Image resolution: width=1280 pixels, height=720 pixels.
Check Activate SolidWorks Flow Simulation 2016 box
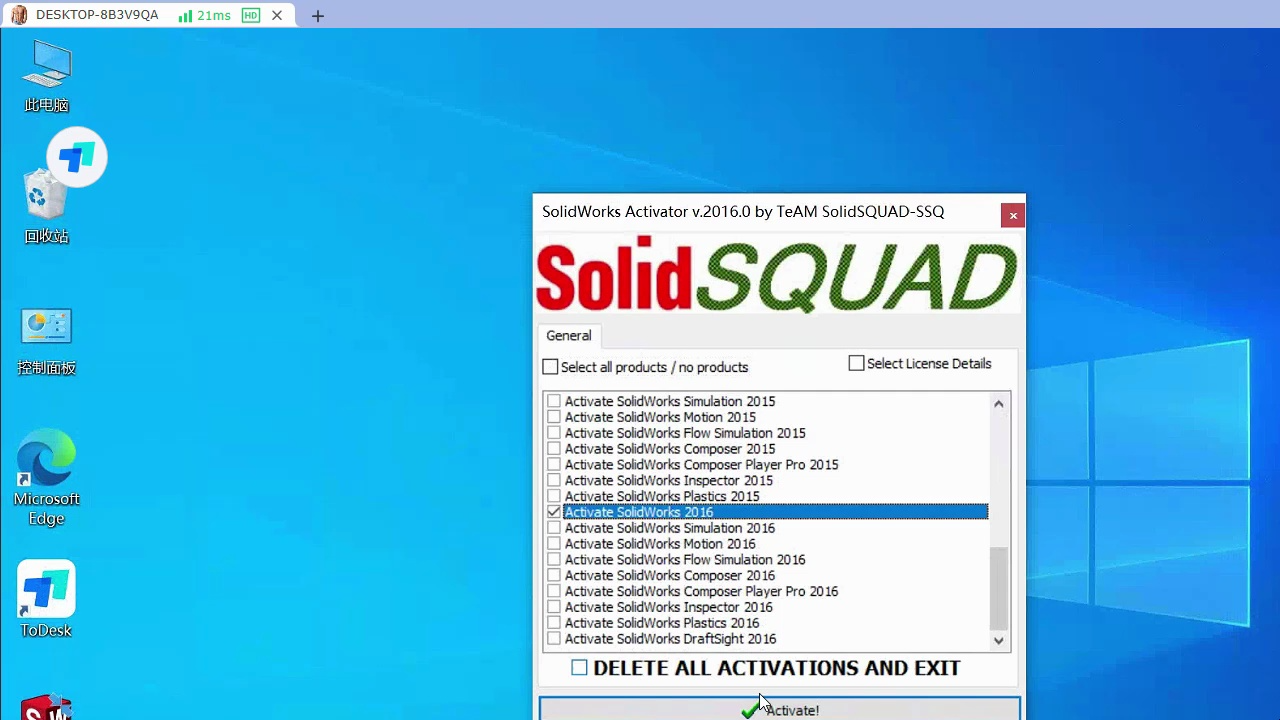[554, 560]
